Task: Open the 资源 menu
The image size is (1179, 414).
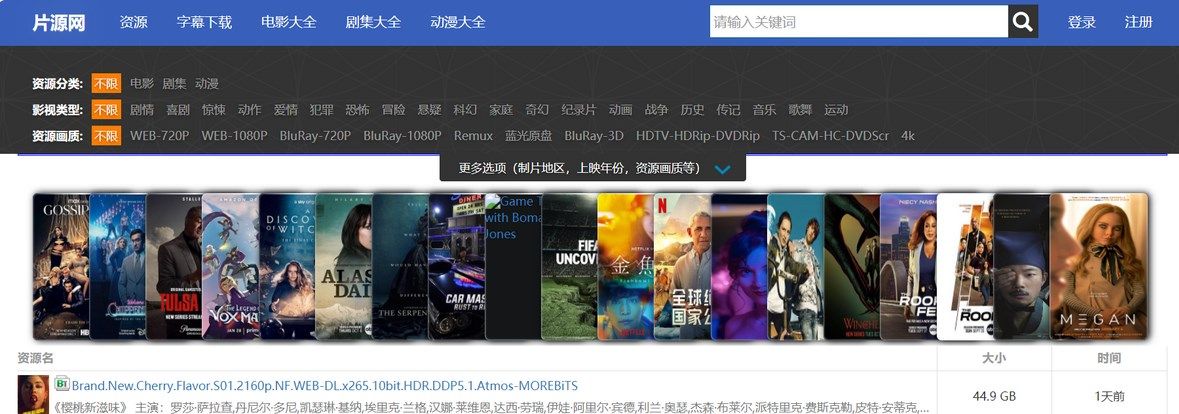Action: tap(134, 23)
